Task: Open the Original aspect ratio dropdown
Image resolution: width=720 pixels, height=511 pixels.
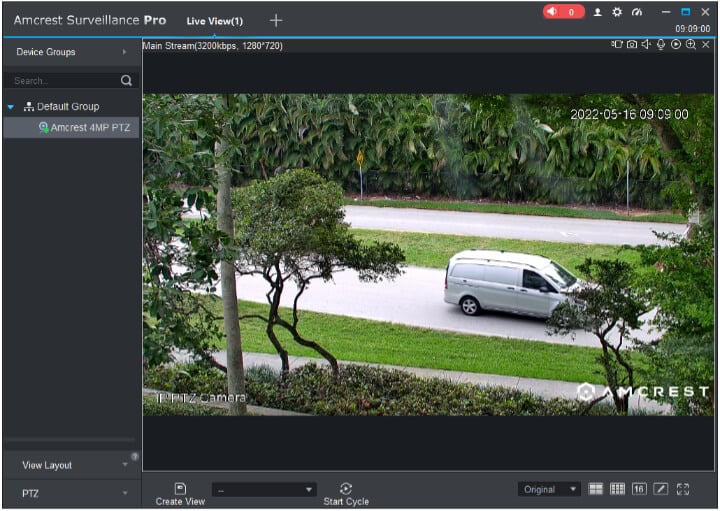Action: pyautogui.click(x=549, y=489)
